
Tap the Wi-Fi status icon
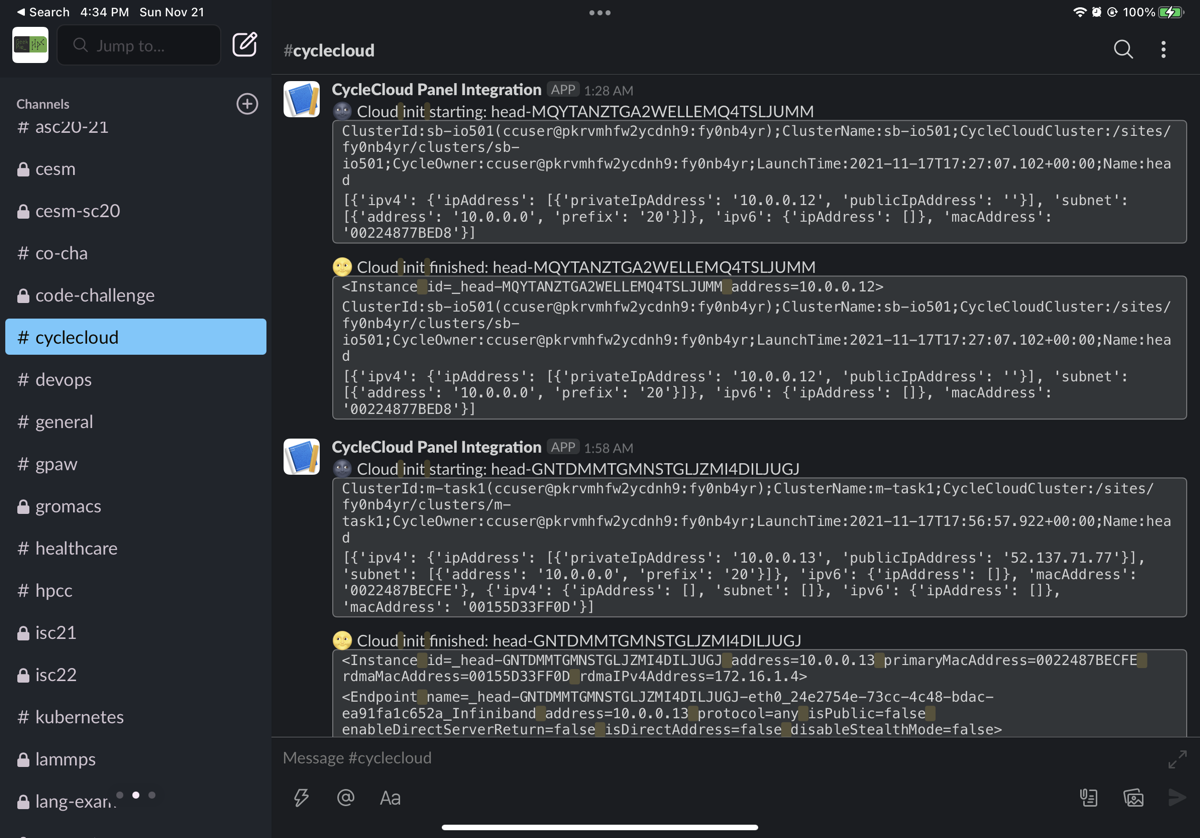point(1079,12)
